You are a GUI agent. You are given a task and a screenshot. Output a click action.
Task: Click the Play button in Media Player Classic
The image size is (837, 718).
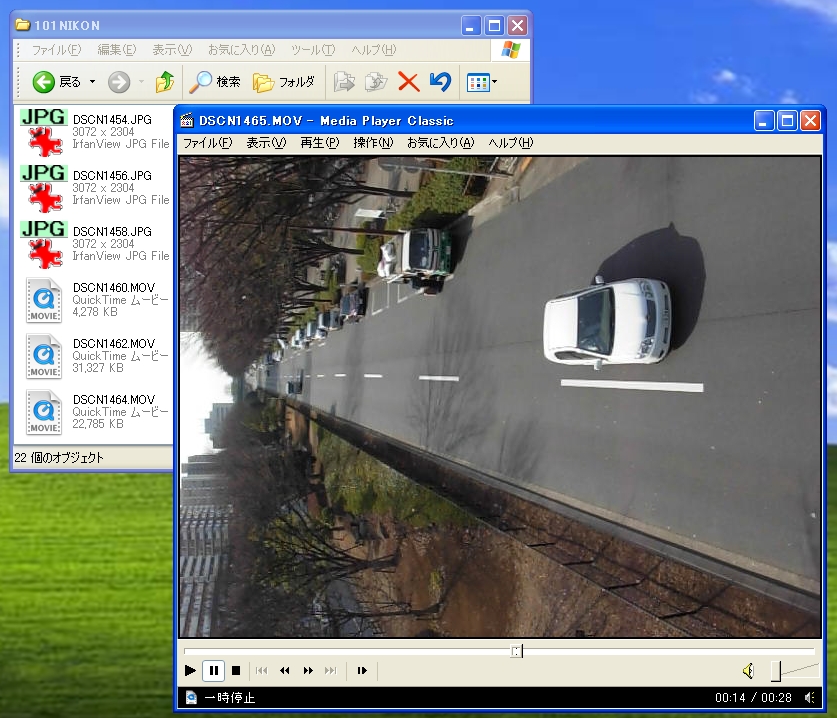190,670
